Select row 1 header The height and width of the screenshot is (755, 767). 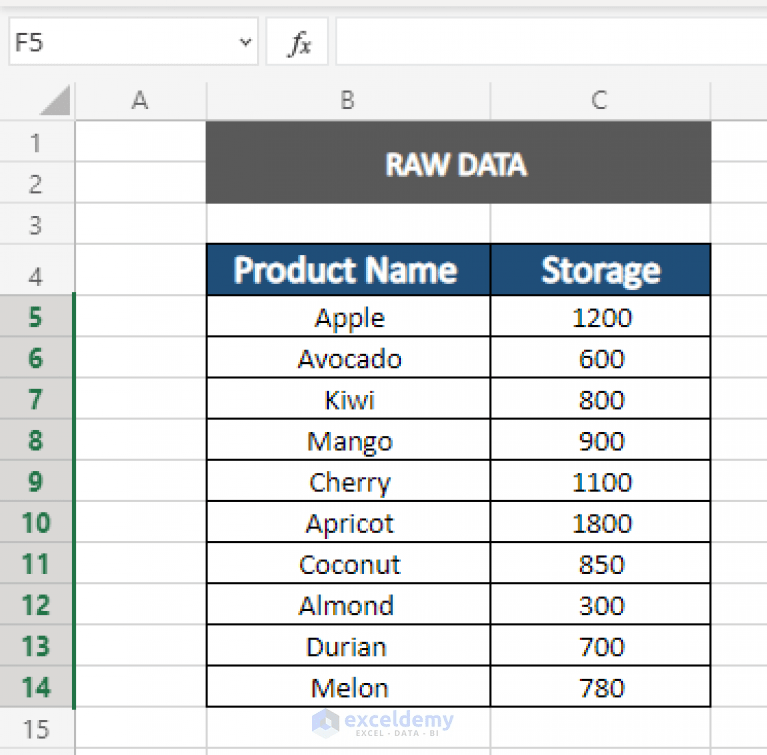coord(36,142)
